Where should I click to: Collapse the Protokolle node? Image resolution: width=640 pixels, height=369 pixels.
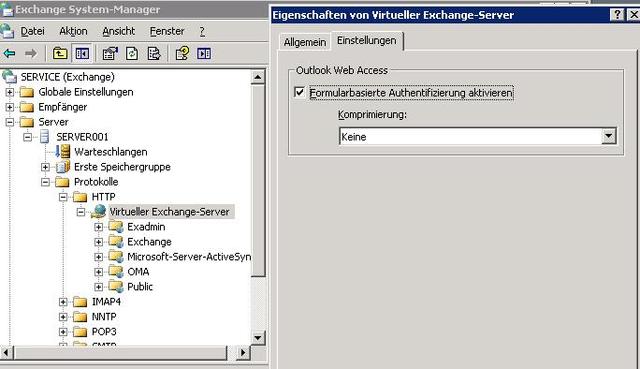45,182
